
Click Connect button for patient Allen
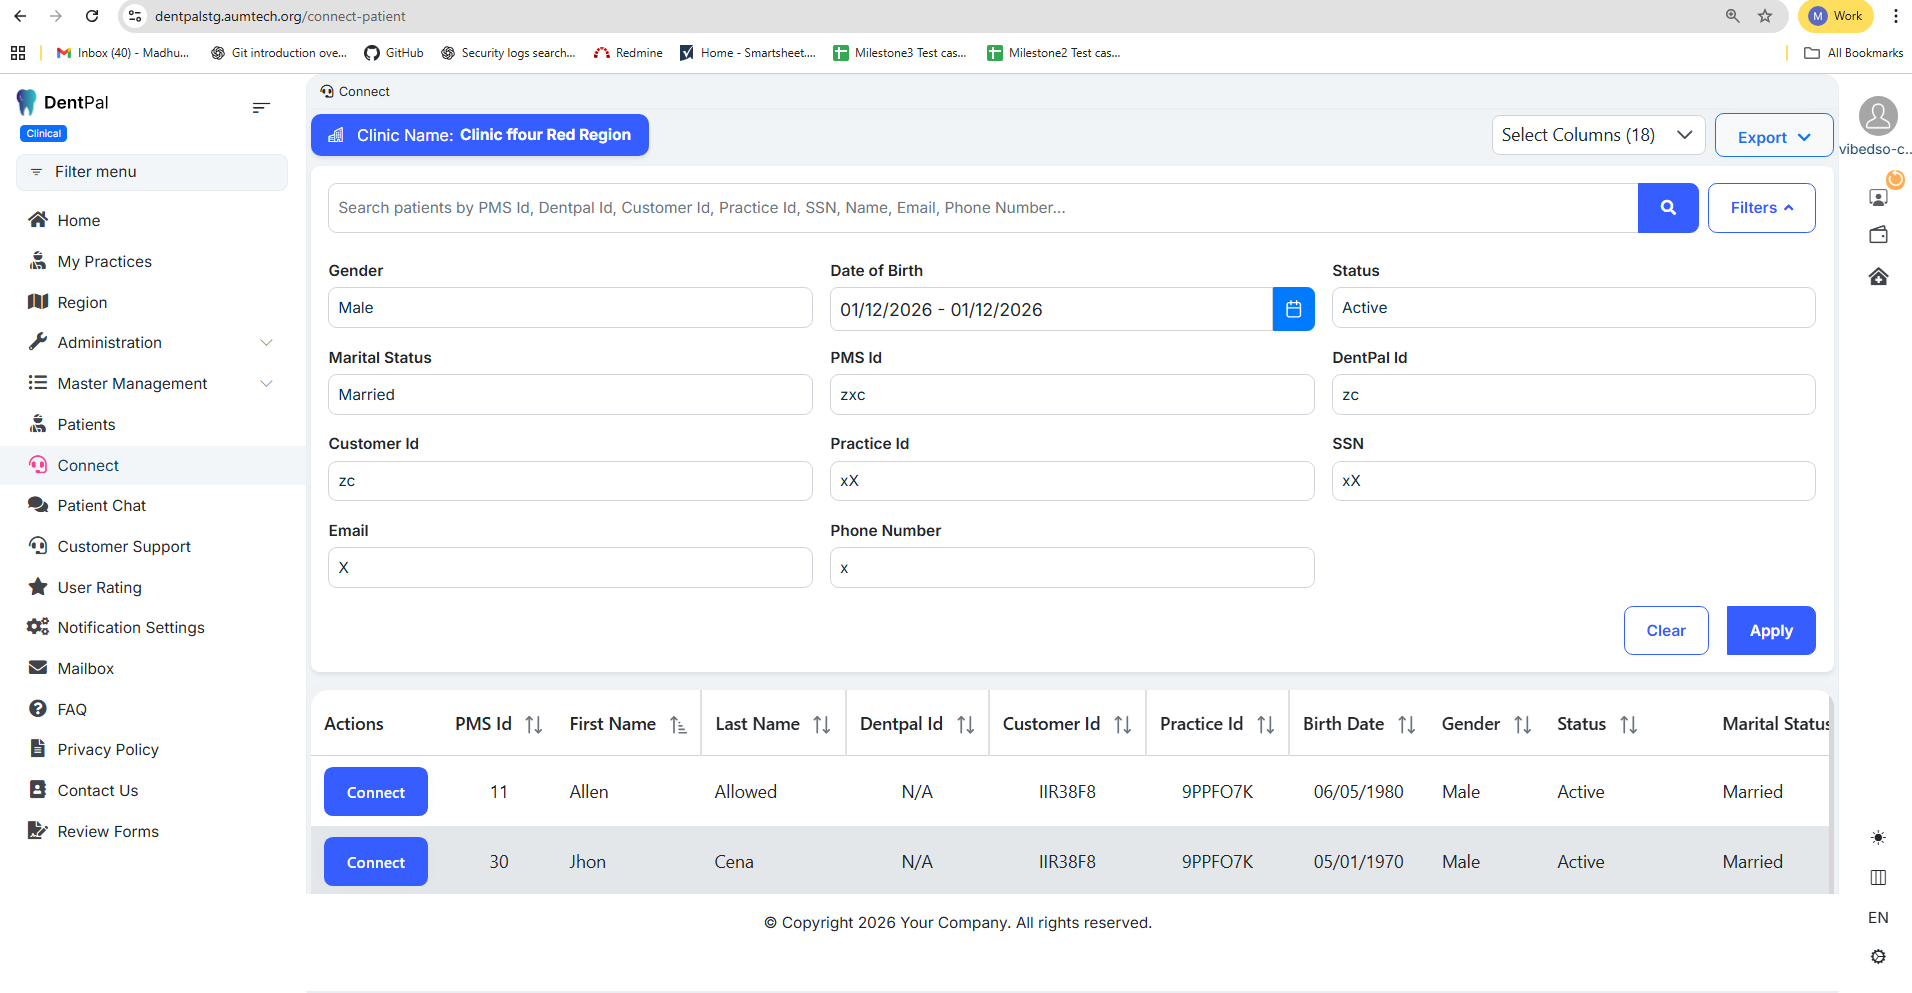[376, 792]
